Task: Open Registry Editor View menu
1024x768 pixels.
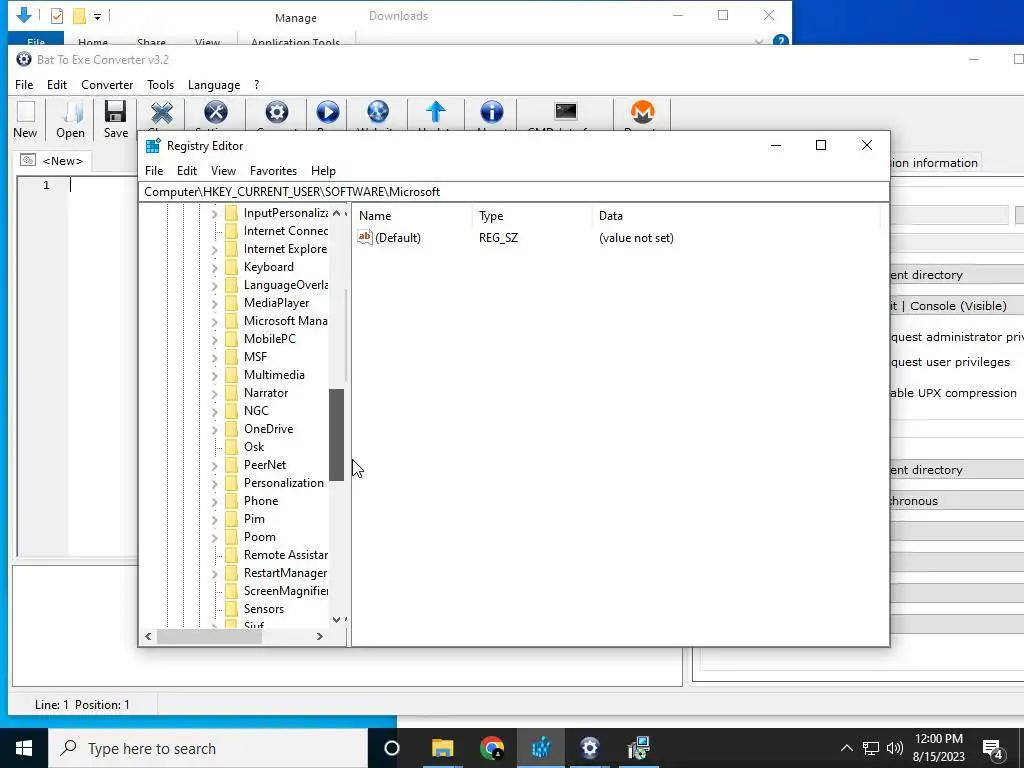Action: pos(223,170)
